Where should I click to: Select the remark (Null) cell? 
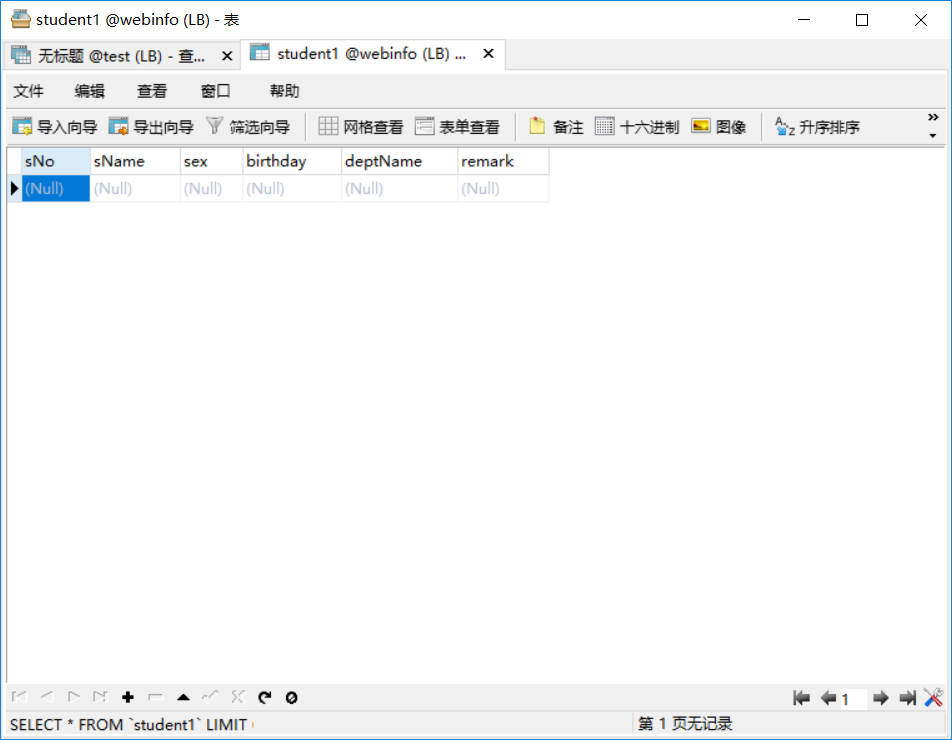click(x=503, y=188)
